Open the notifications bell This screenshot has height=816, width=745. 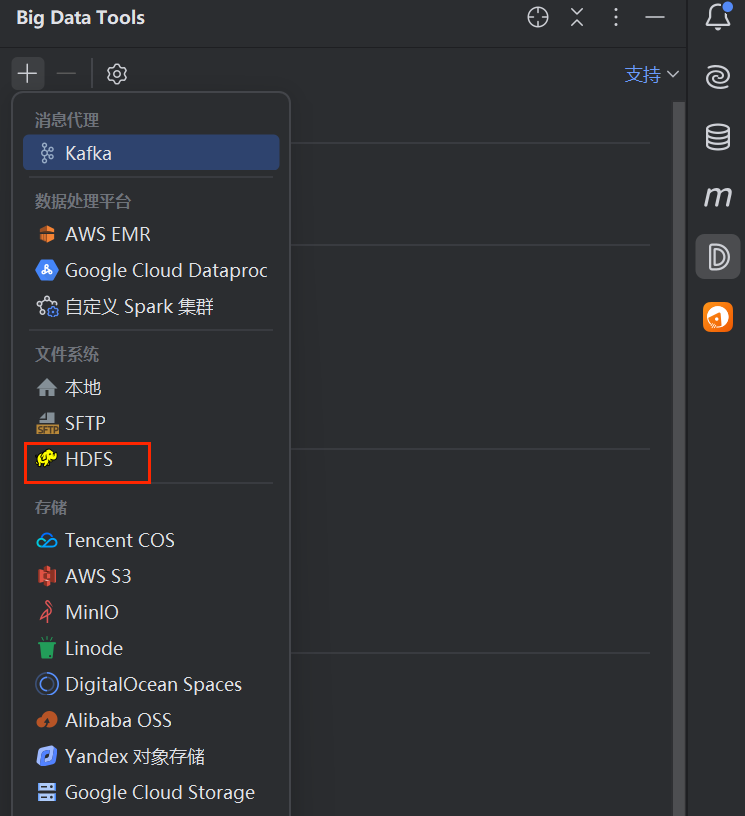pyautogui.click(x=717, y=17)
